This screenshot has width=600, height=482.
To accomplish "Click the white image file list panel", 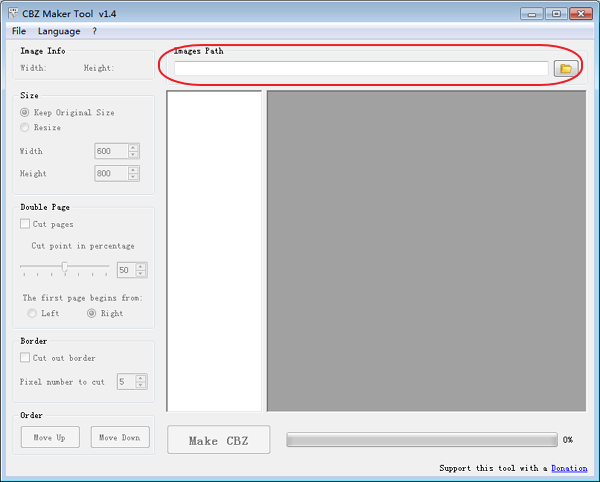I will (214, 251).
